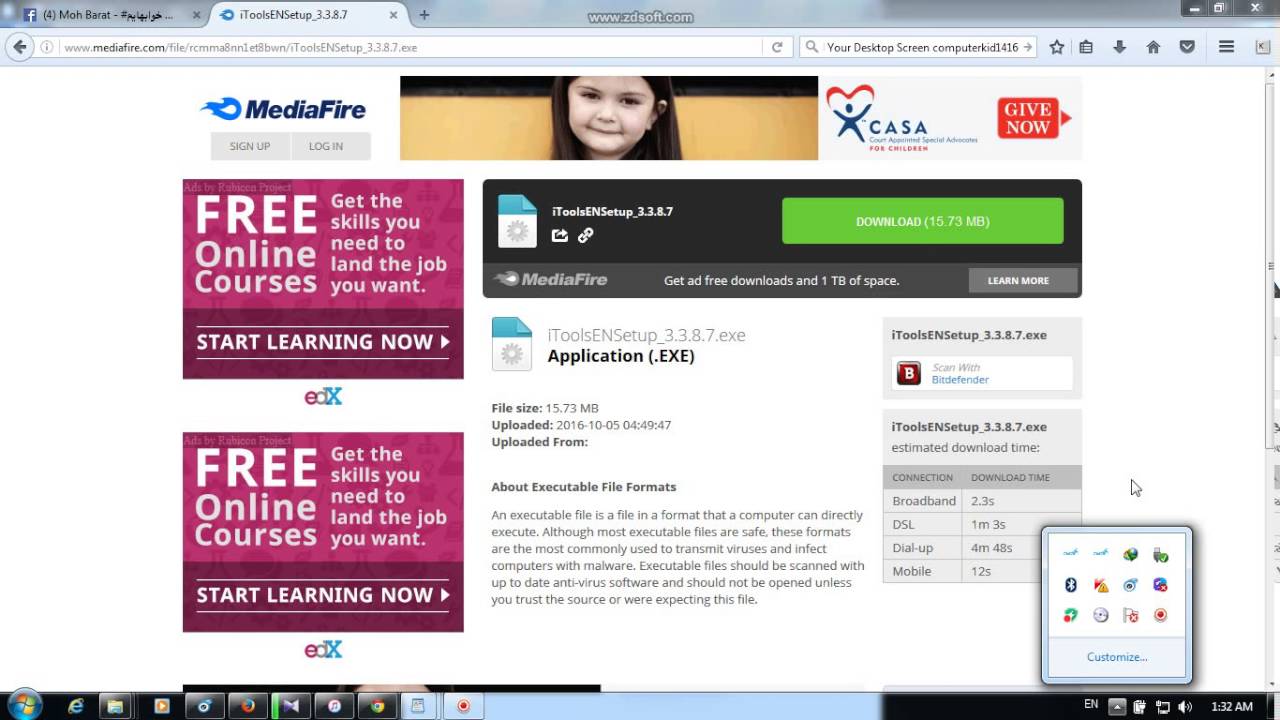Viewport: 1280px width, 720px height.
Task: Open a new tab with plus button
Action: (424, 15)
